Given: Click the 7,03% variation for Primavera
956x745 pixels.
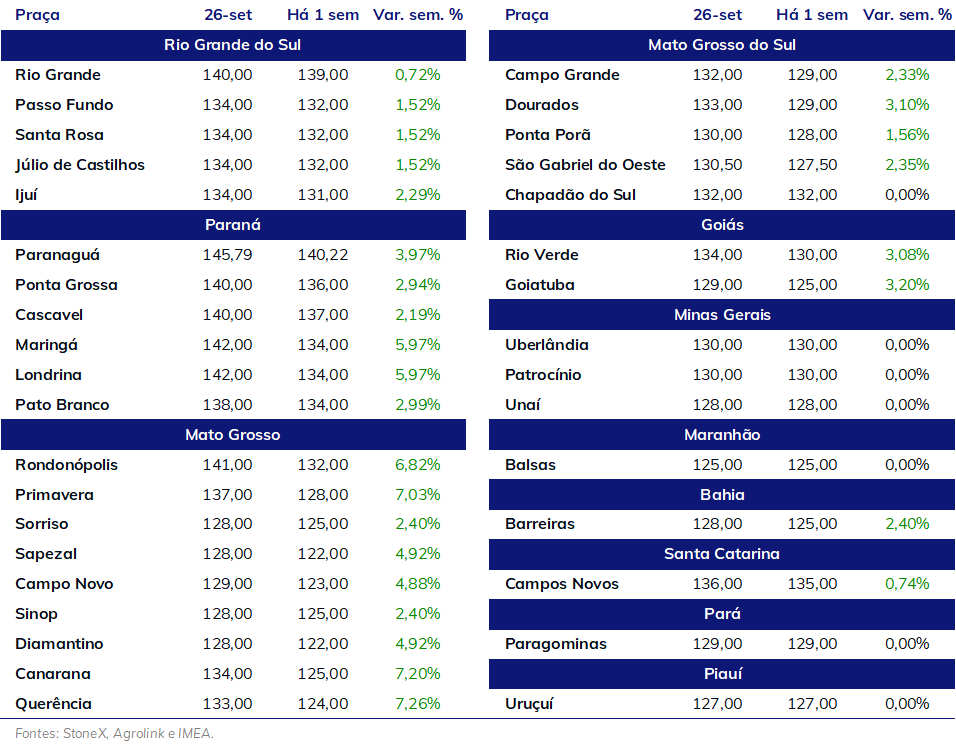Looking at the screenshot, I should [x=418, y=495].
